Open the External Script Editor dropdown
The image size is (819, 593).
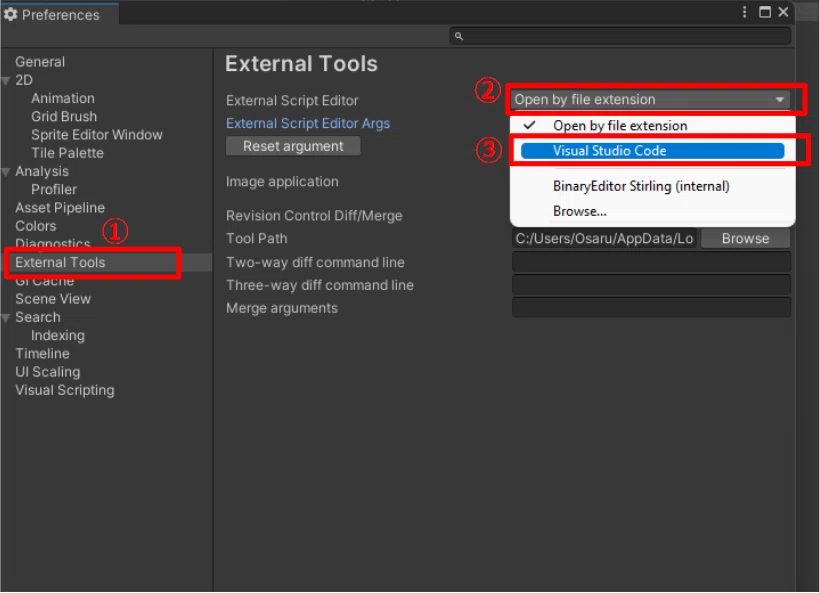click(x=651, y=99)
